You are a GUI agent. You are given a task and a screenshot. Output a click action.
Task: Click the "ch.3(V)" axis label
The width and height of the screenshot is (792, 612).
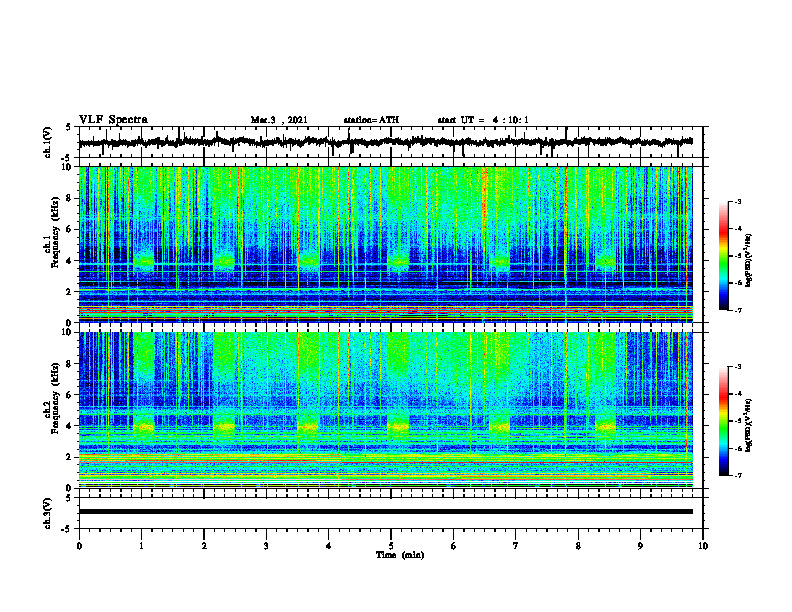point(48,513)
